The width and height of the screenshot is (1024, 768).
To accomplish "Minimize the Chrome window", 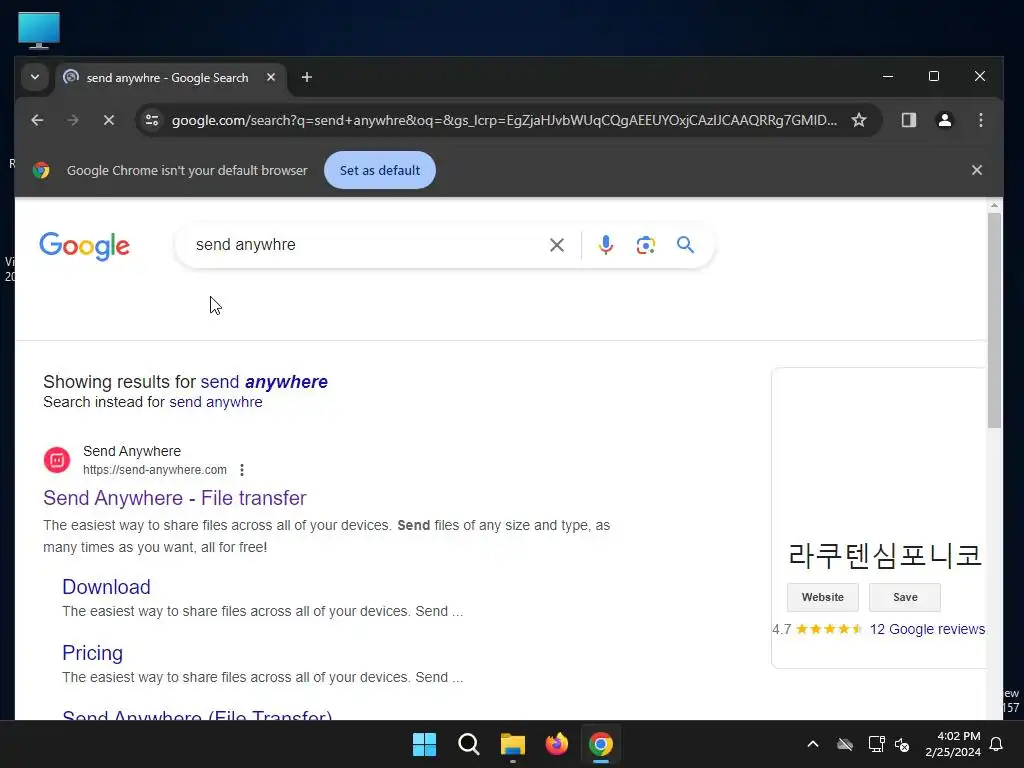I will point(888,76).
